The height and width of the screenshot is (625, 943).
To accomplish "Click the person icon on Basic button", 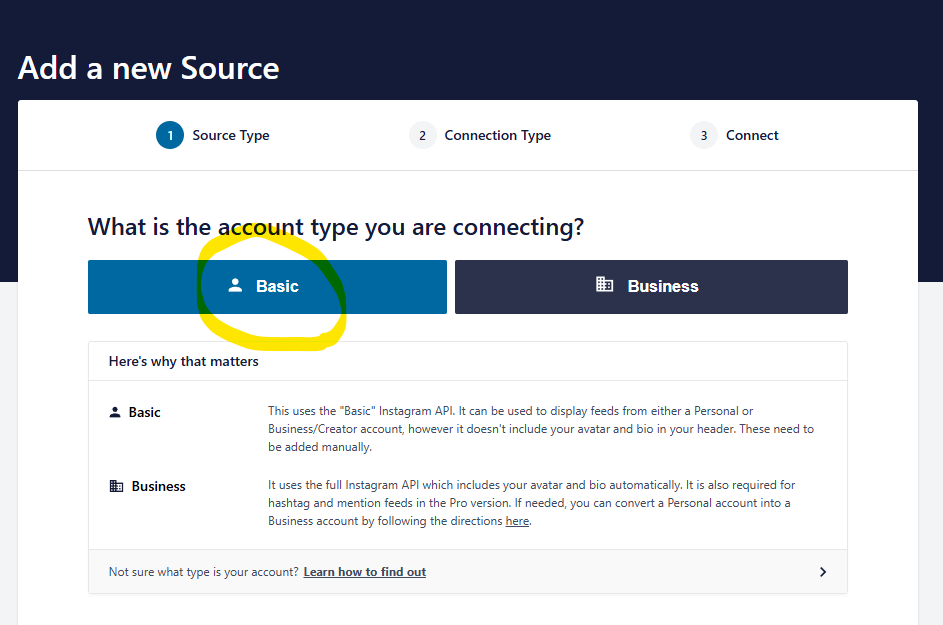I will tap(235, 286).
